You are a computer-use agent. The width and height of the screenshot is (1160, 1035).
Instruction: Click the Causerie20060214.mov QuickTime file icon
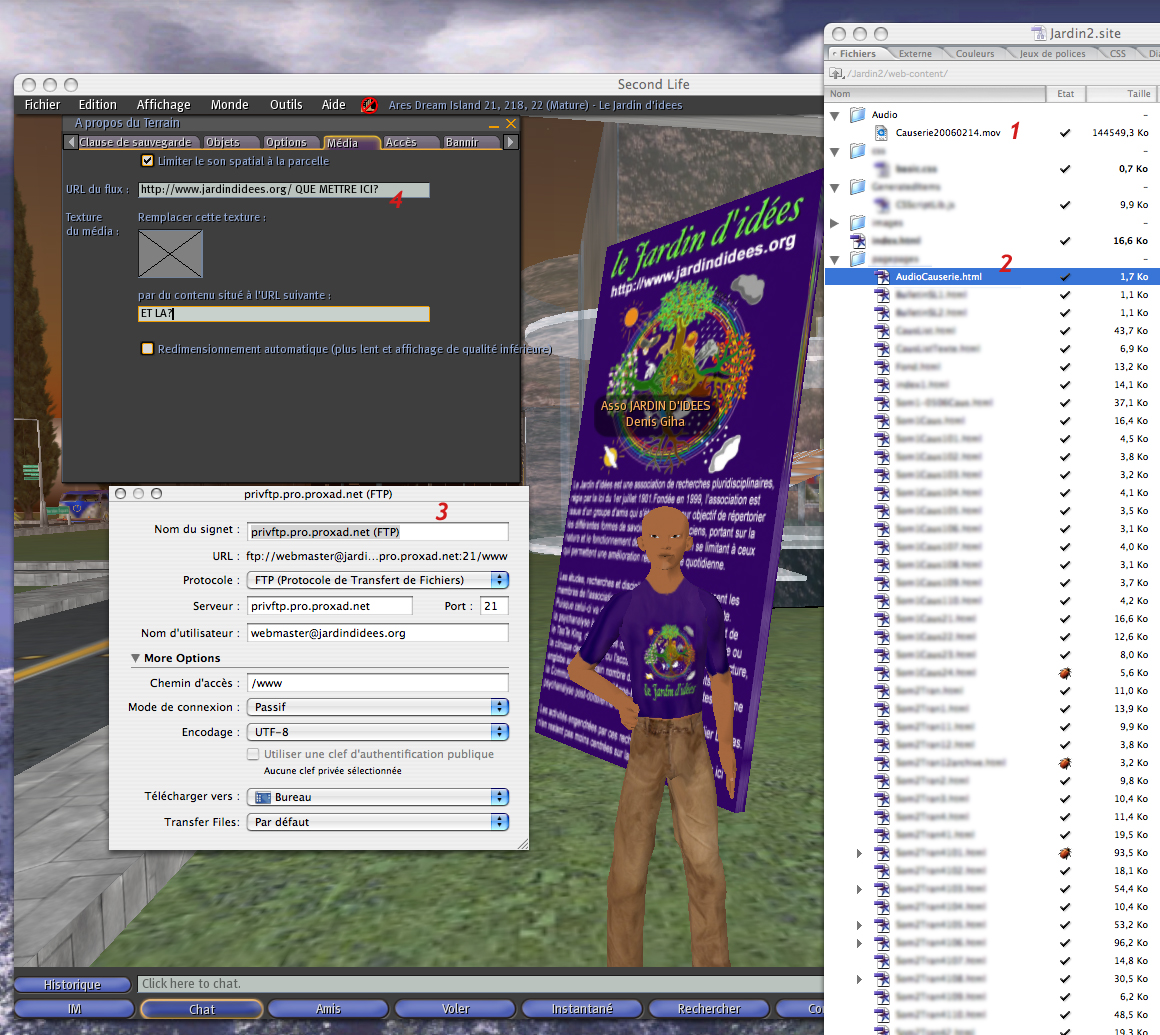tap(881, 132)
